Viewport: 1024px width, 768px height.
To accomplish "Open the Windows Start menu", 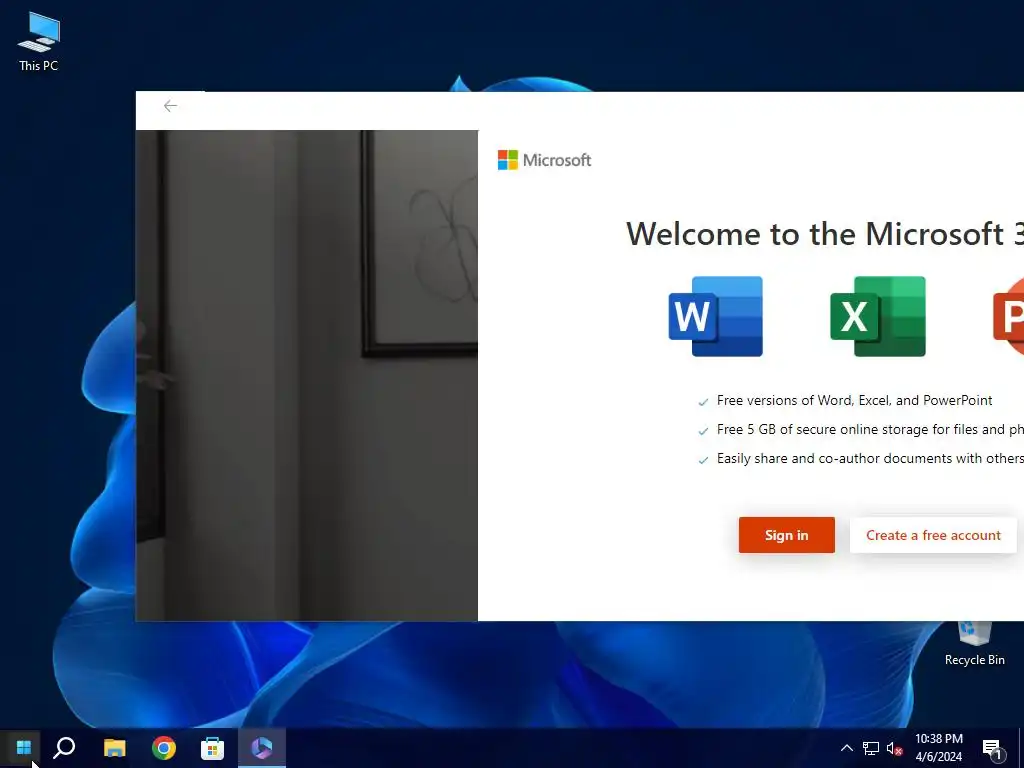I will [x=24, y=747].
